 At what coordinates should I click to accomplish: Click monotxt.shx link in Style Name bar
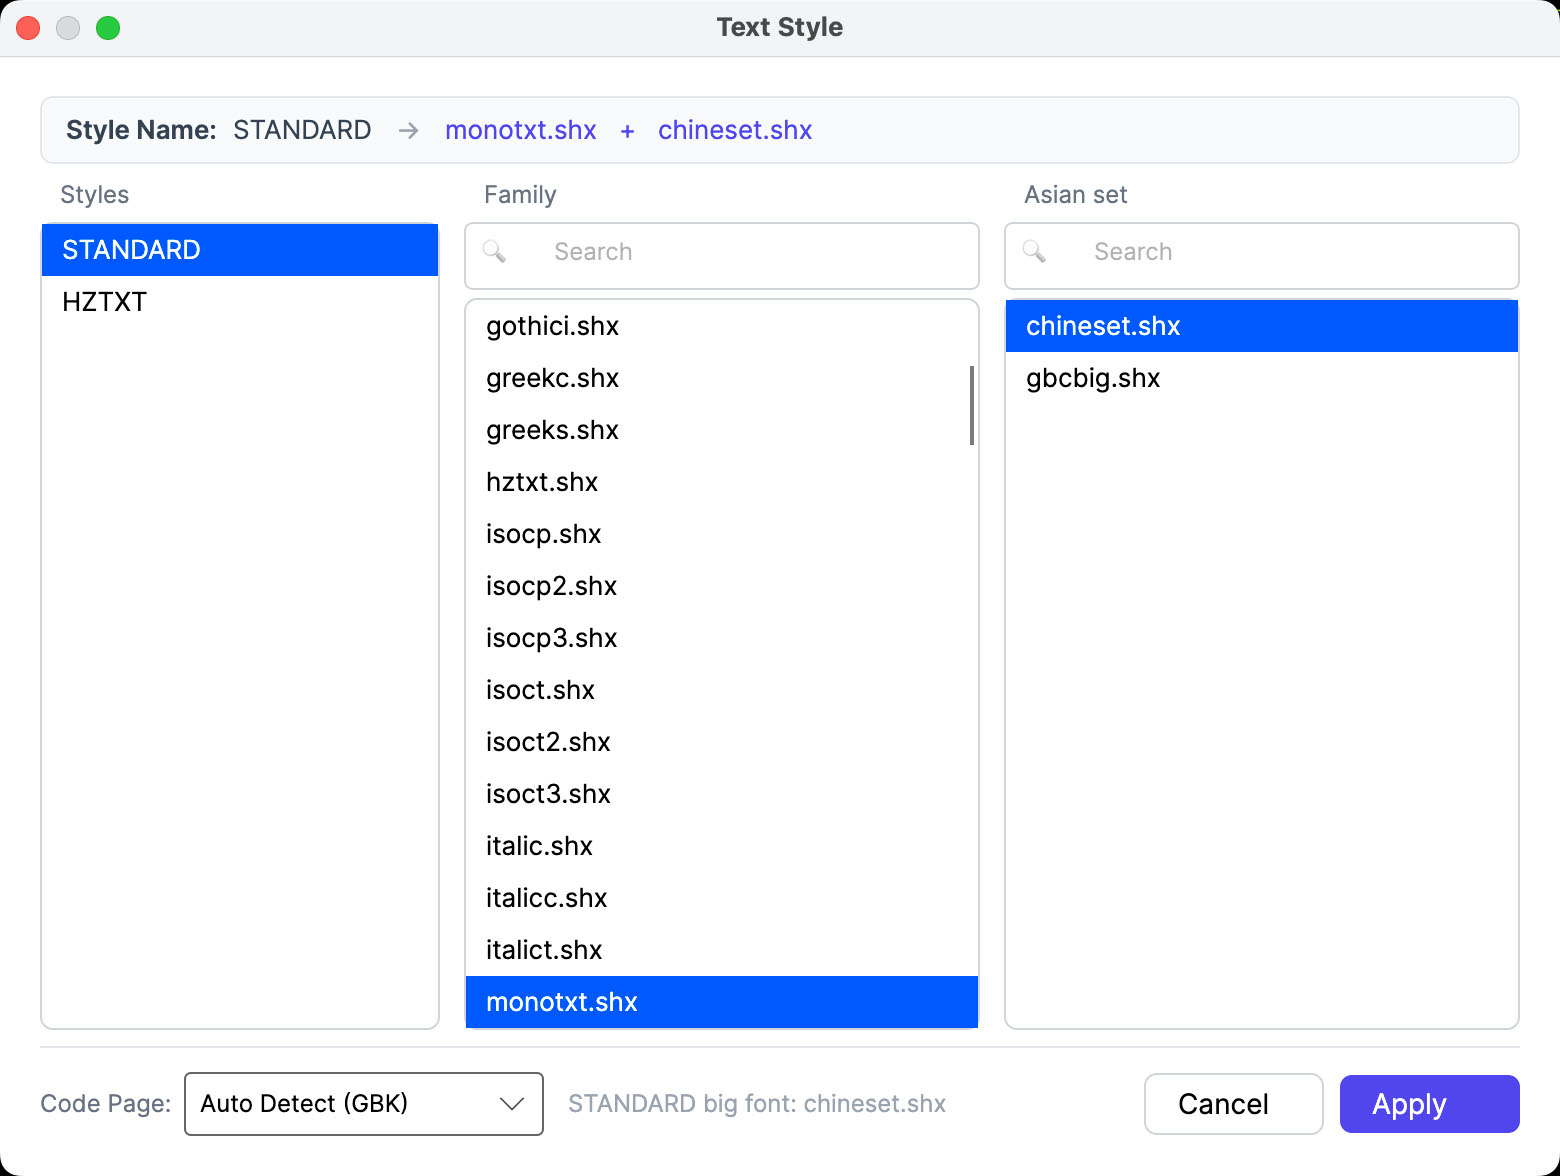(x=521, y=130)
